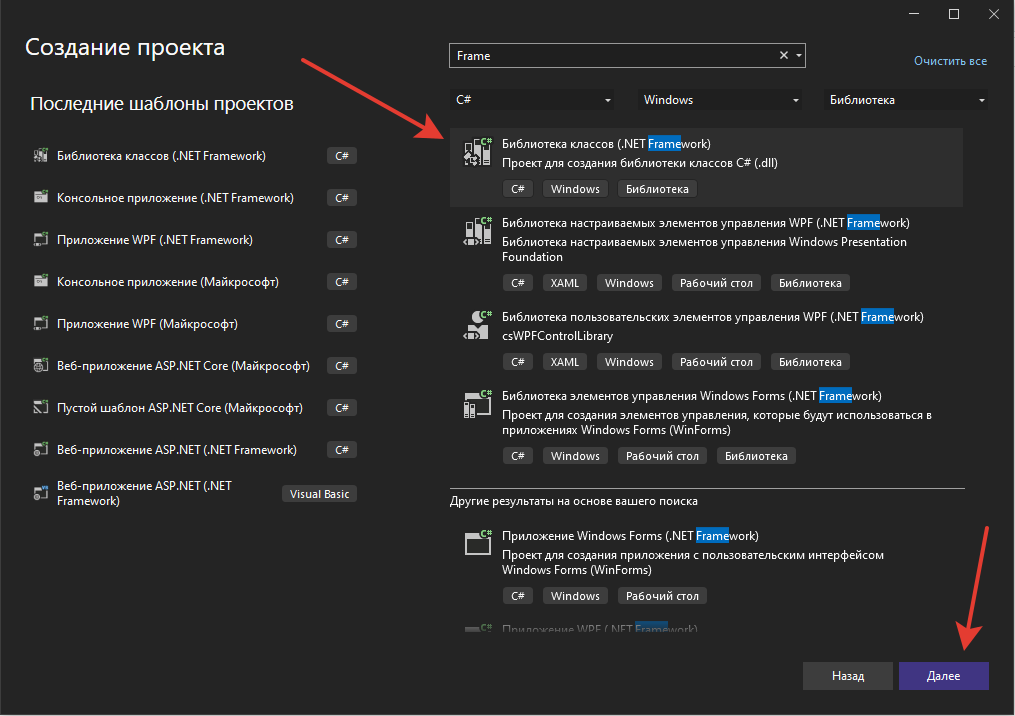Image resolution: width=1015 pixels, height=716 pixels.
Task: Click the recent Приложение WPF (Майкрософт) icon
Action: point(40,324)
